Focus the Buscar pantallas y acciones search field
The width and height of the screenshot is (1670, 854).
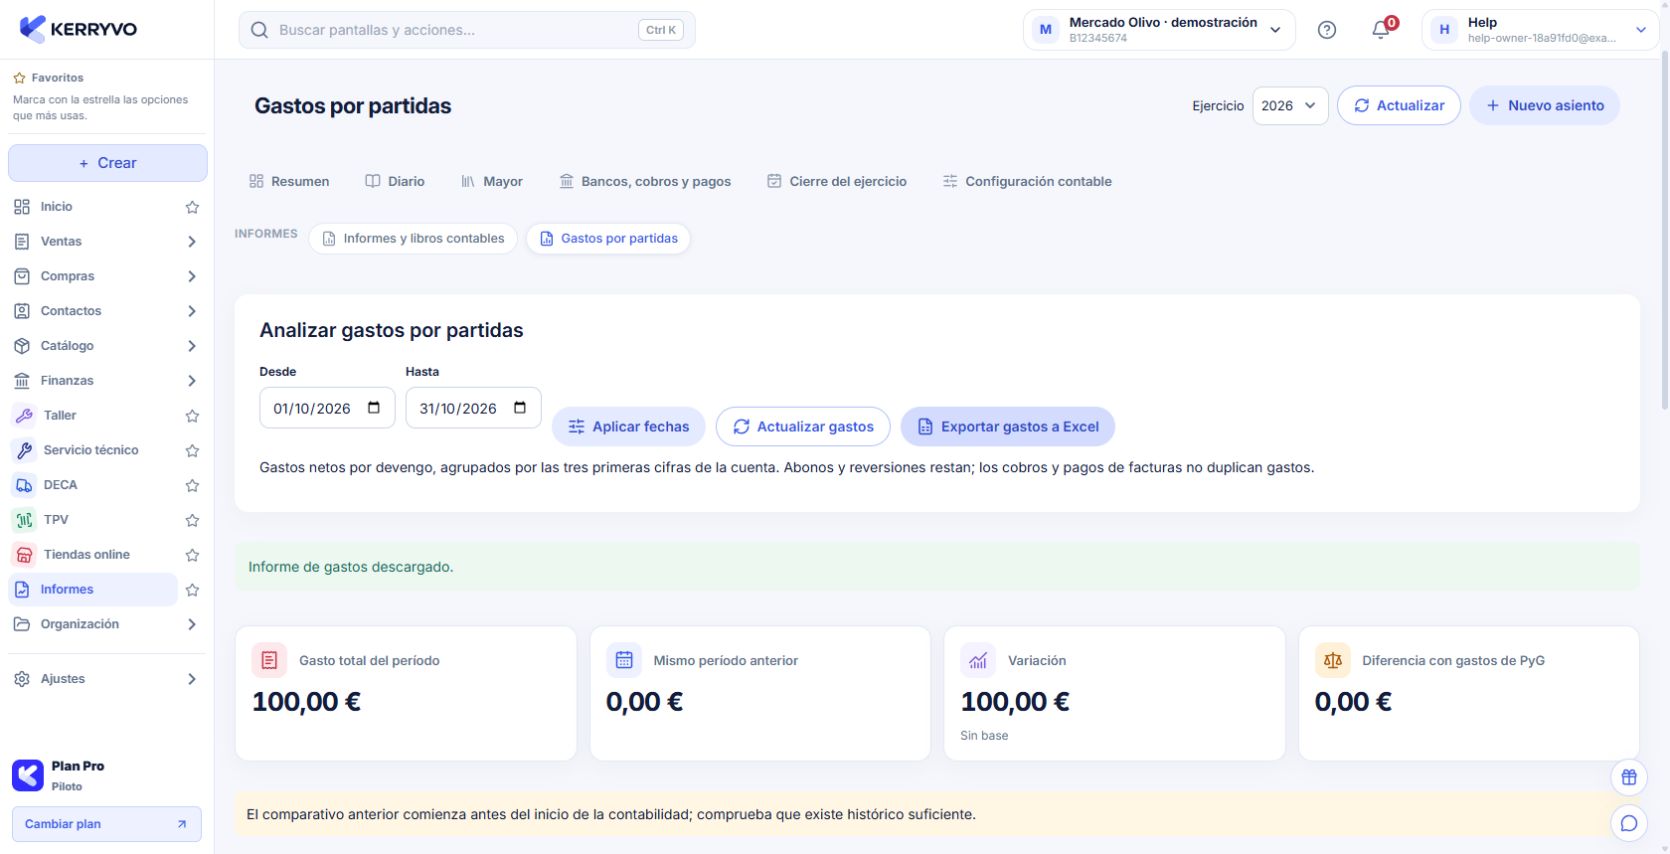(x=467, y=30)
